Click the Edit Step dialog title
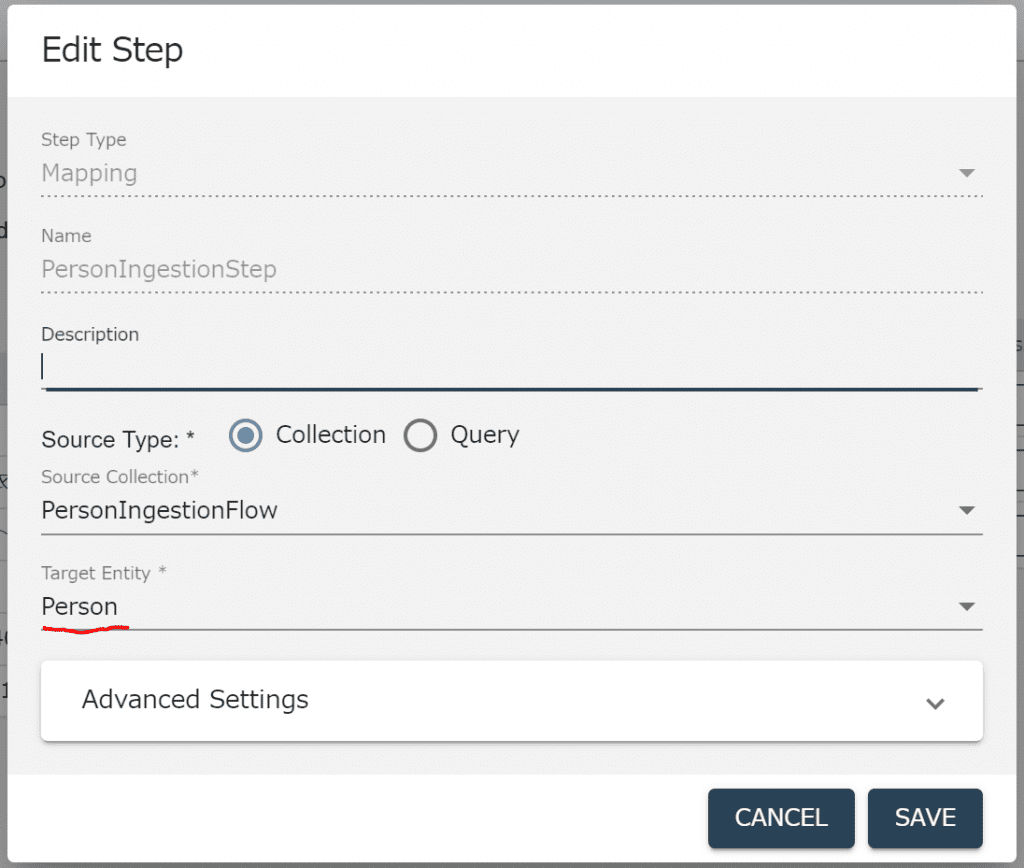 (112, 50)
